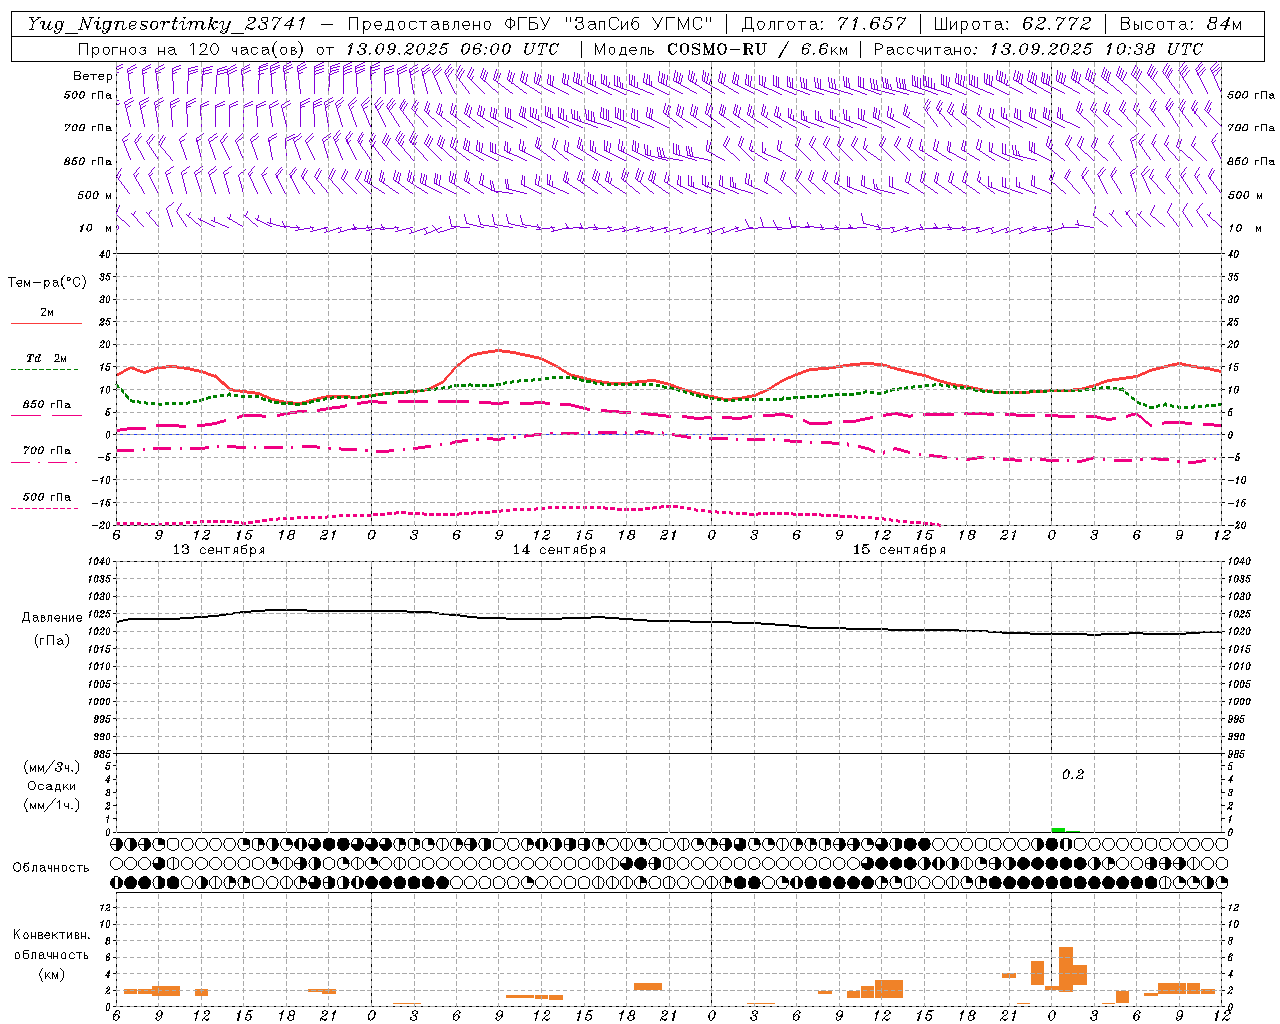Image resolution: width=1280 pixels, height=1024 pixels.
Task: Click the model name COSMO-RU / 6.6км
Action: (758, 49)
